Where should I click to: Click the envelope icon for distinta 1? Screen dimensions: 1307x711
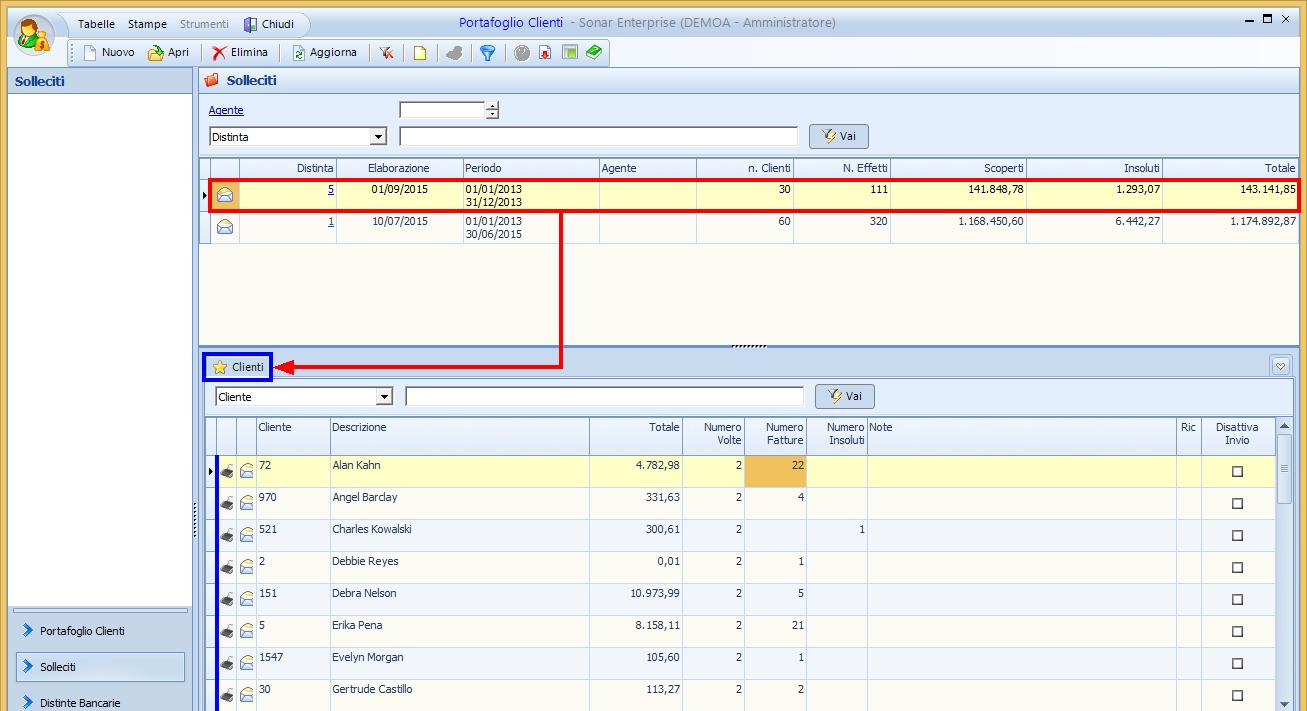tap(225, 227)
